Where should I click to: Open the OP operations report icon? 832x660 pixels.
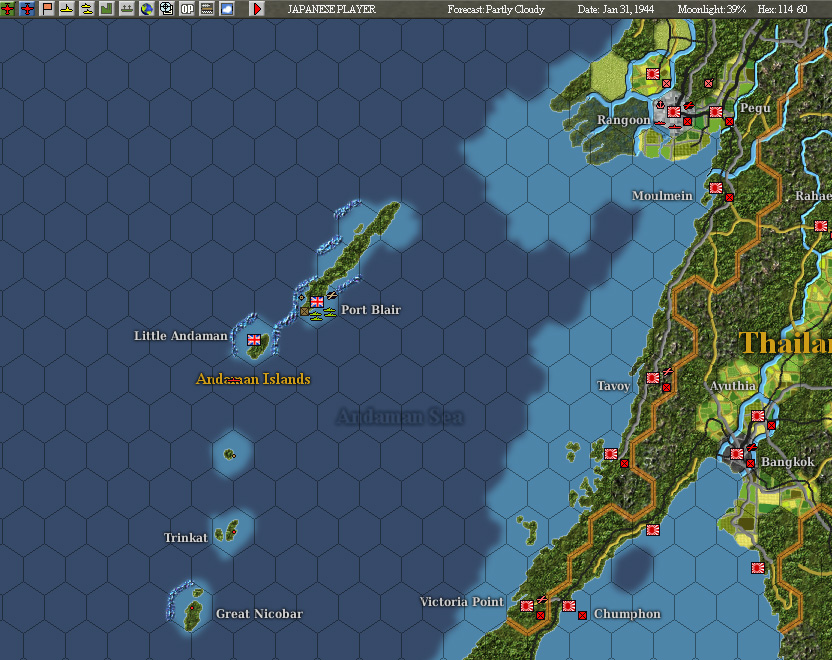click(x=187, y=8)
